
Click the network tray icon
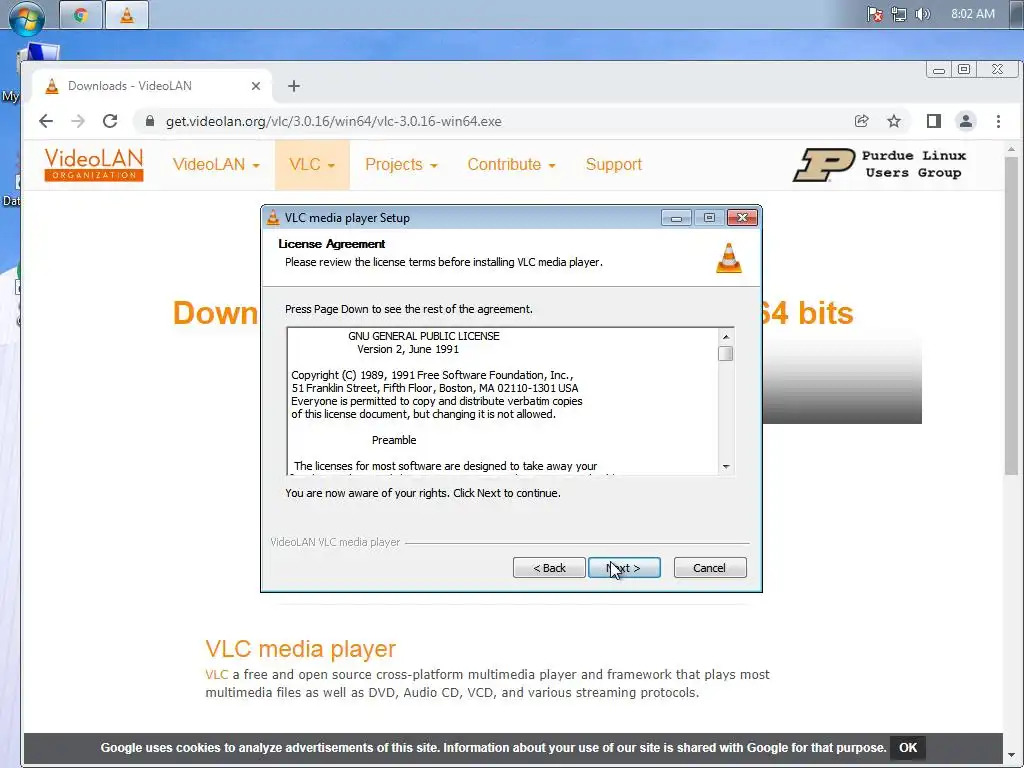[x=899, y=14]
